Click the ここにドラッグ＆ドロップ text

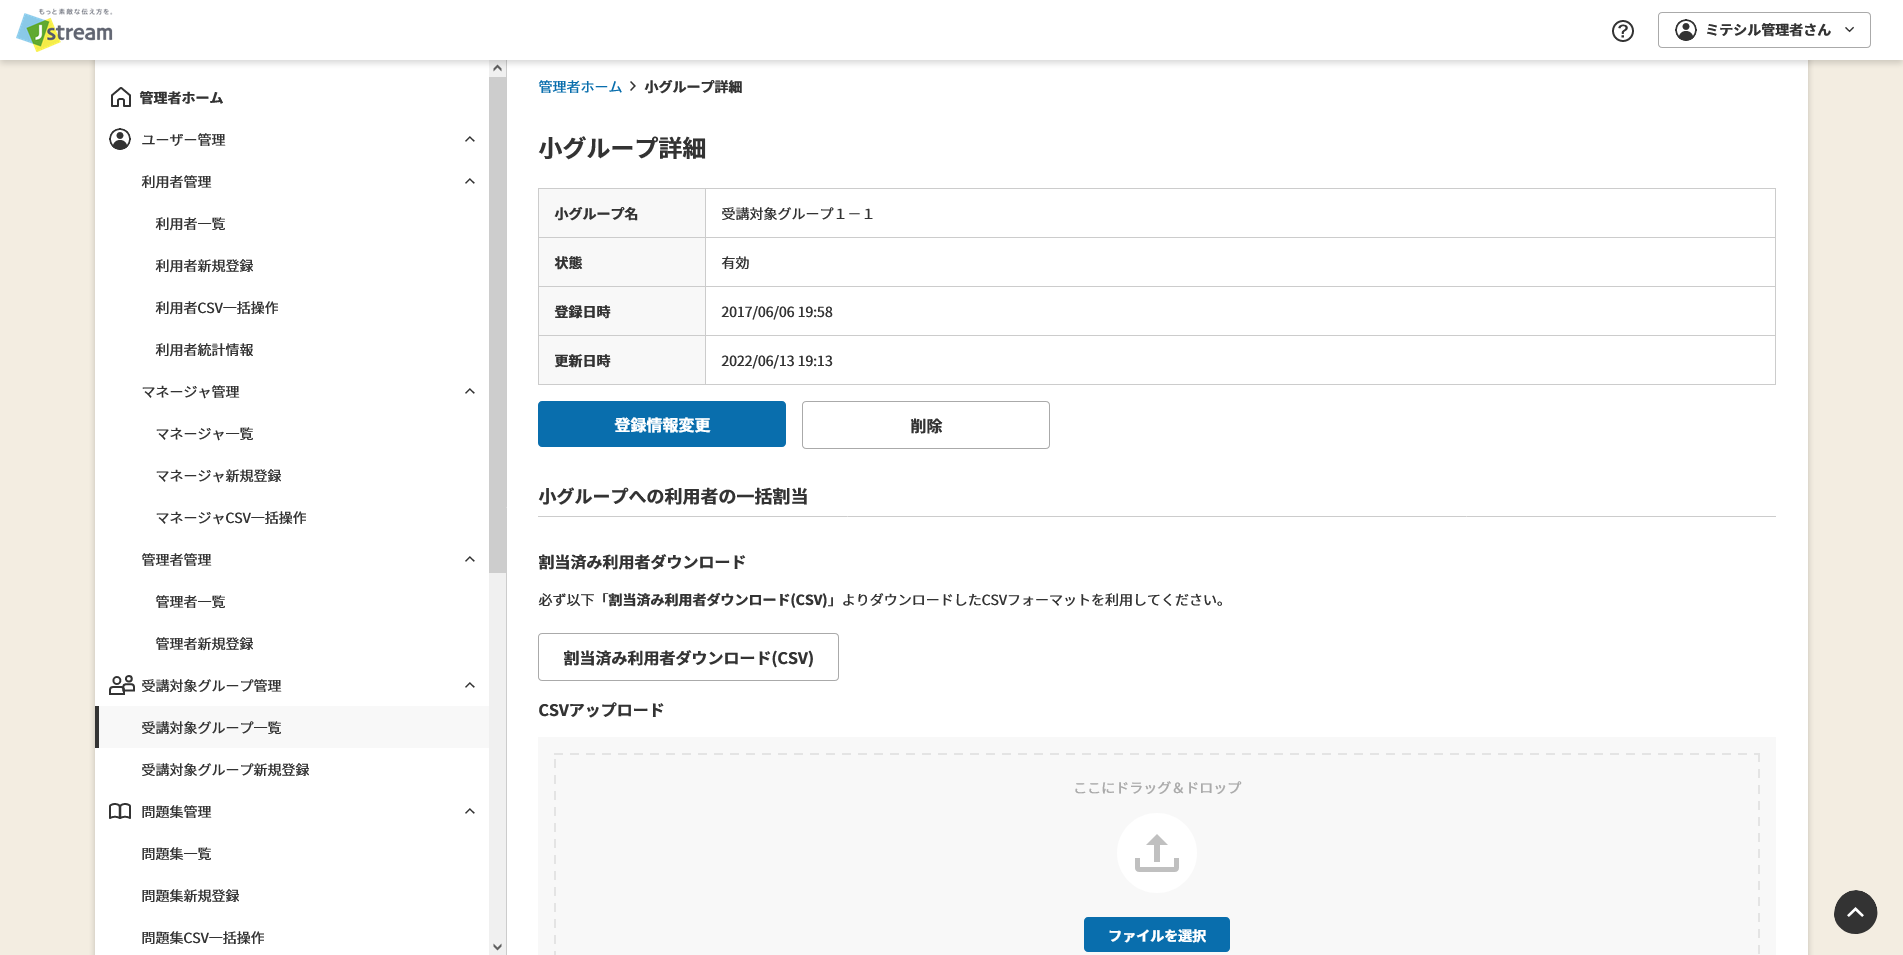click(x=1157, y=788)
